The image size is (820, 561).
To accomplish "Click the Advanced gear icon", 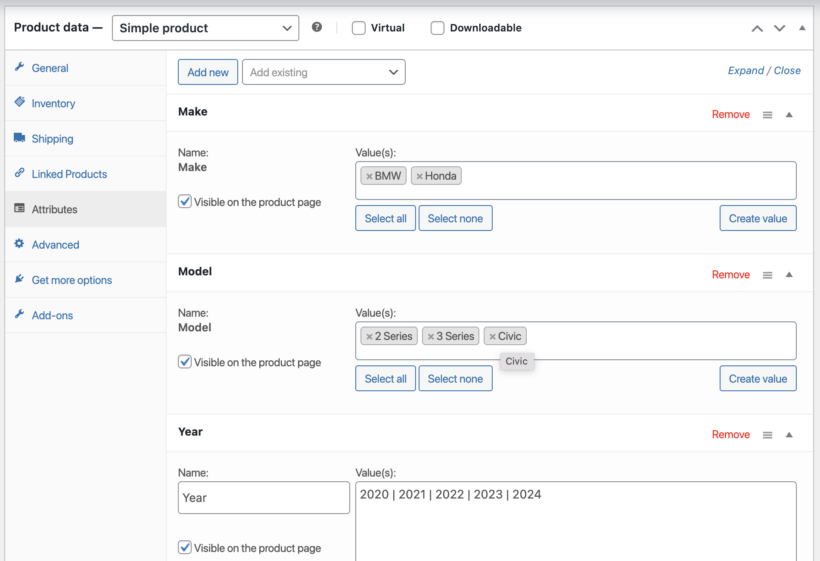I will (x=19, y=244).
